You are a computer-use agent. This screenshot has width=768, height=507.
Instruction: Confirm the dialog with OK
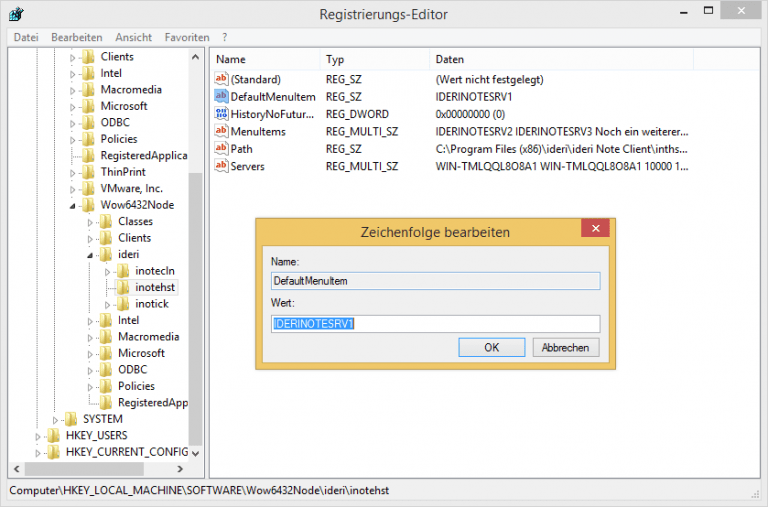tap(491, 347)
